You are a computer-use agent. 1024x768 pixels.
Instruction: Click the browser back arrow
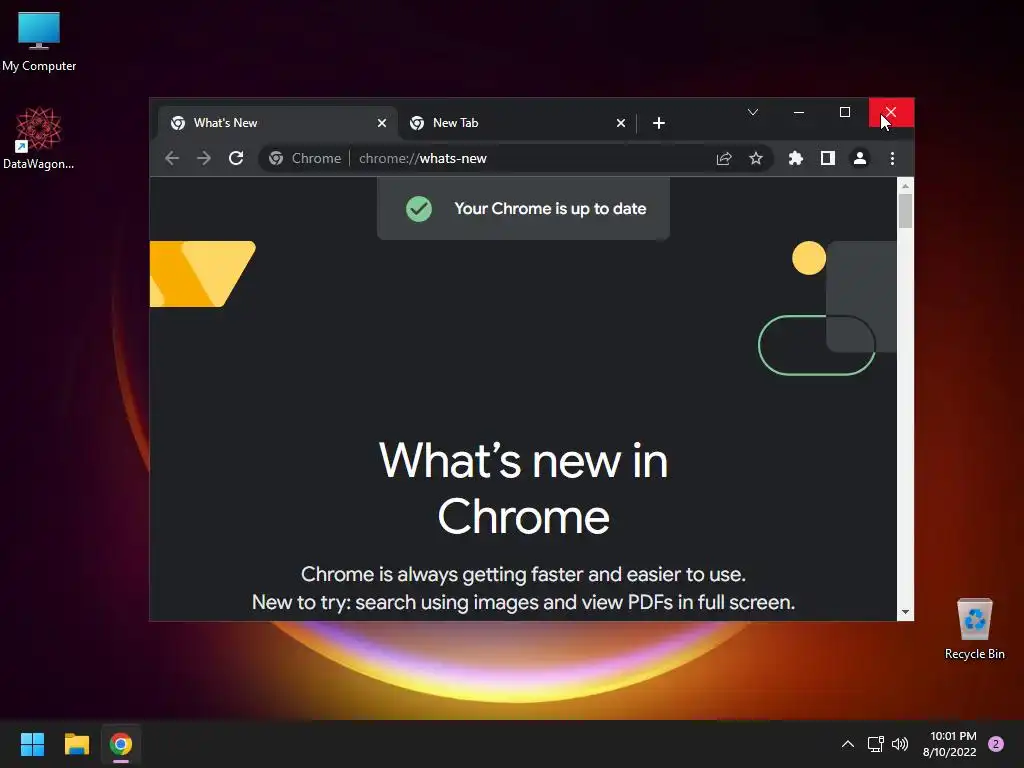point(172,158)
